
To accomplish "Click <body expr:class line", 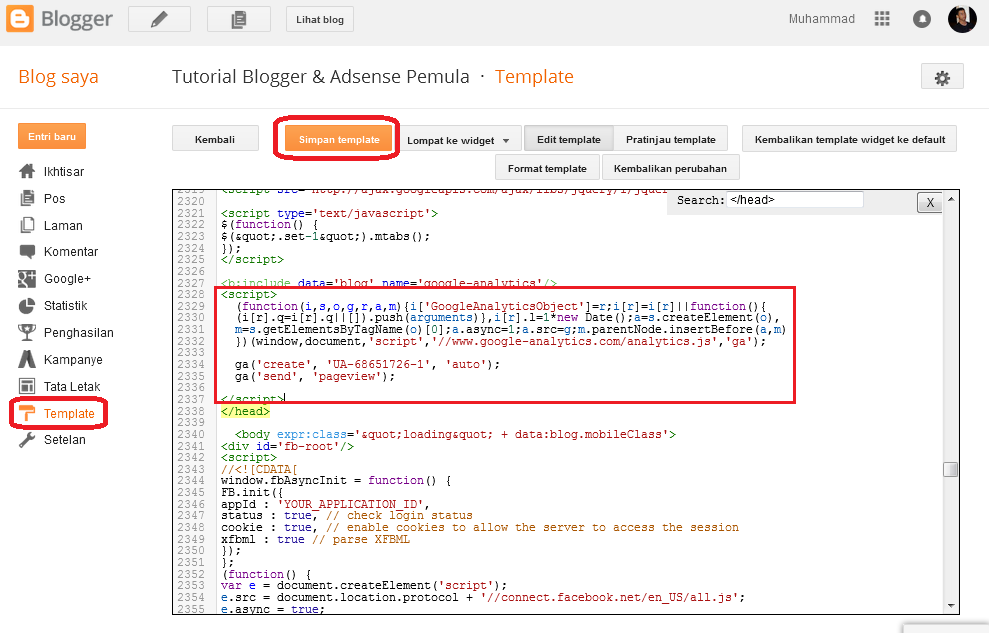I will [x=455, y=434].
